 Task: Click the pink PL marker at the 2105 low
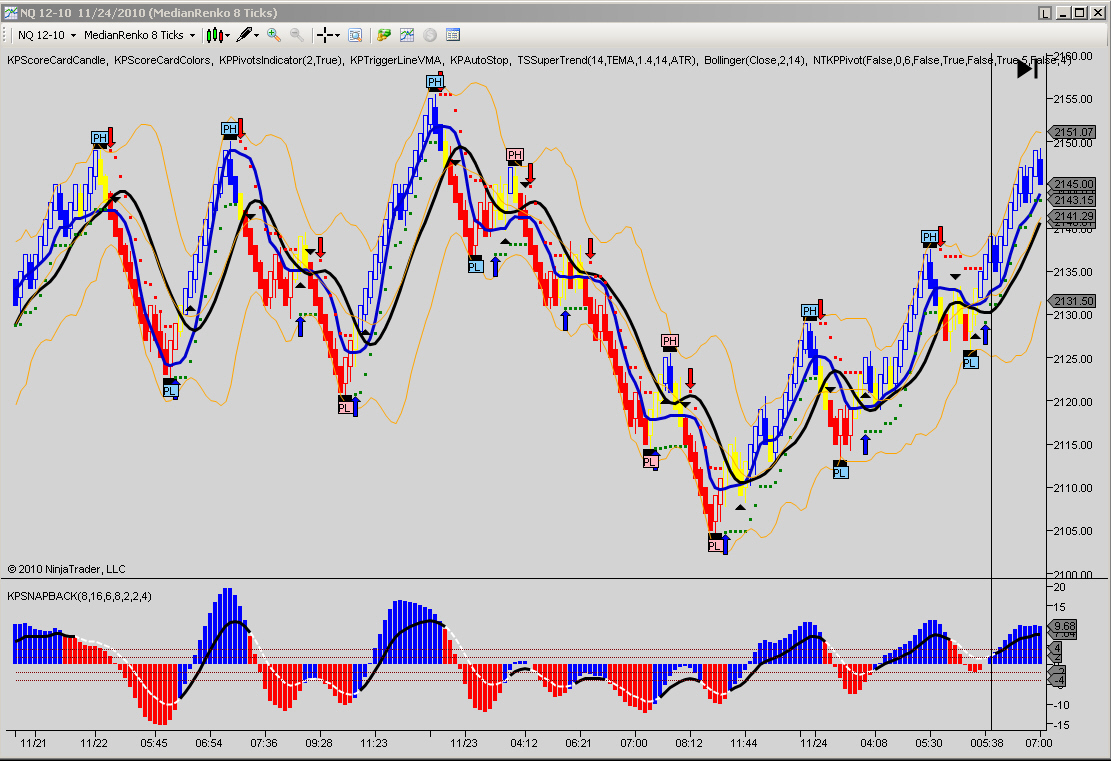tap(715, 546)
